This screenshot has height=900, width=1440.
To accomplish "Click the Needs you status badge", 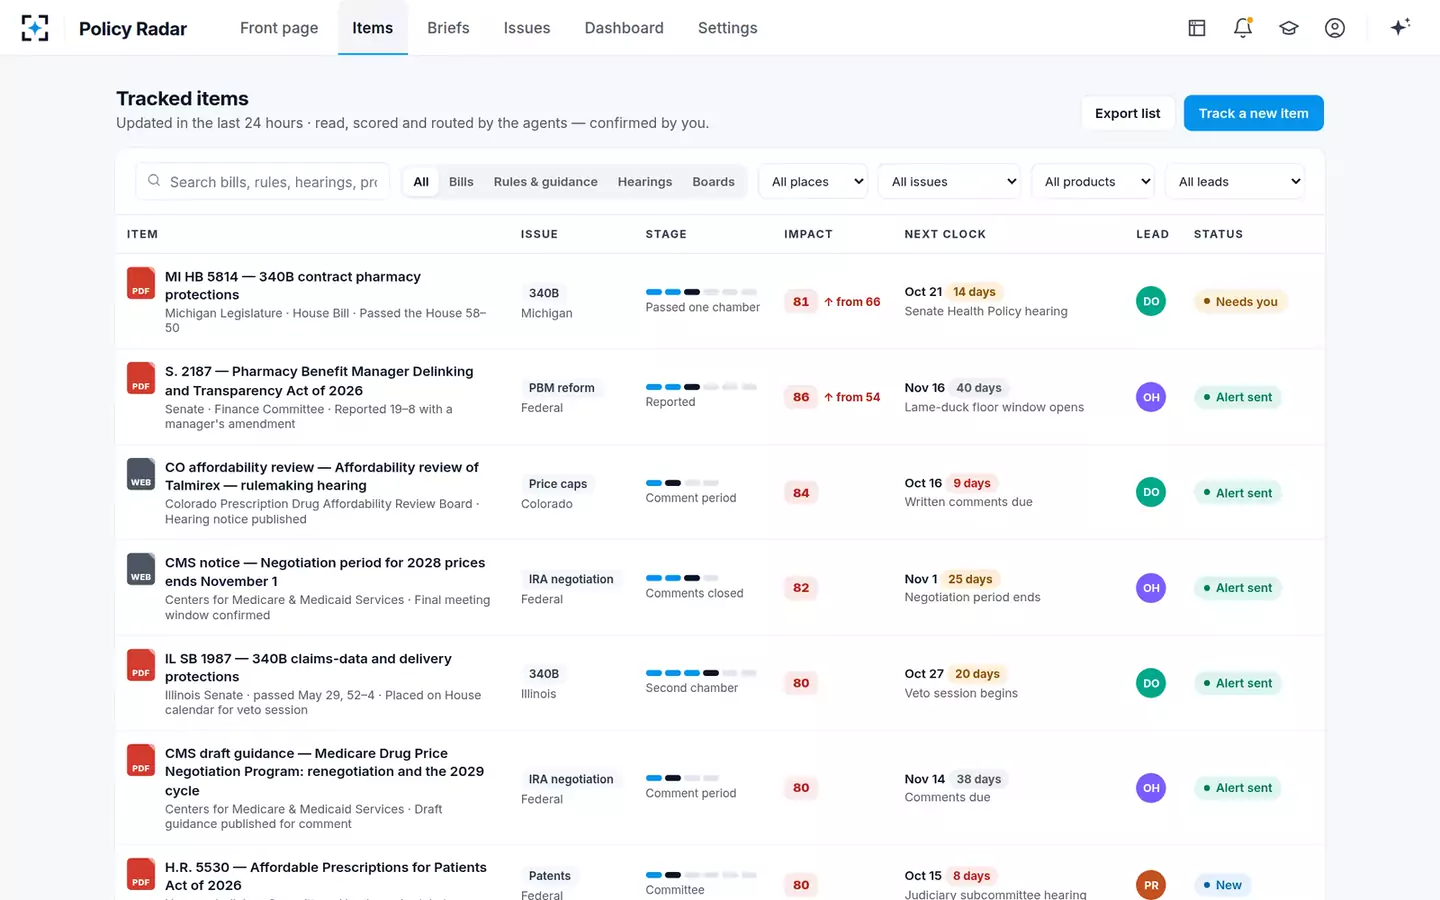I will coord(1240,302).
